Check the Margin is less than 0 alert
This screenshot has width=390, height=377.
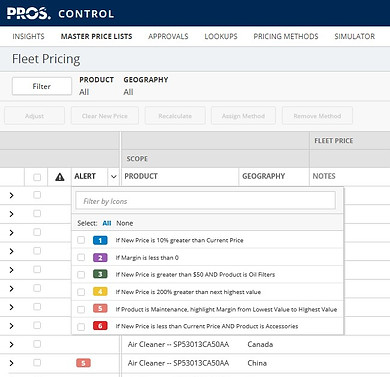pyautogui.click(x=81, y=257)
